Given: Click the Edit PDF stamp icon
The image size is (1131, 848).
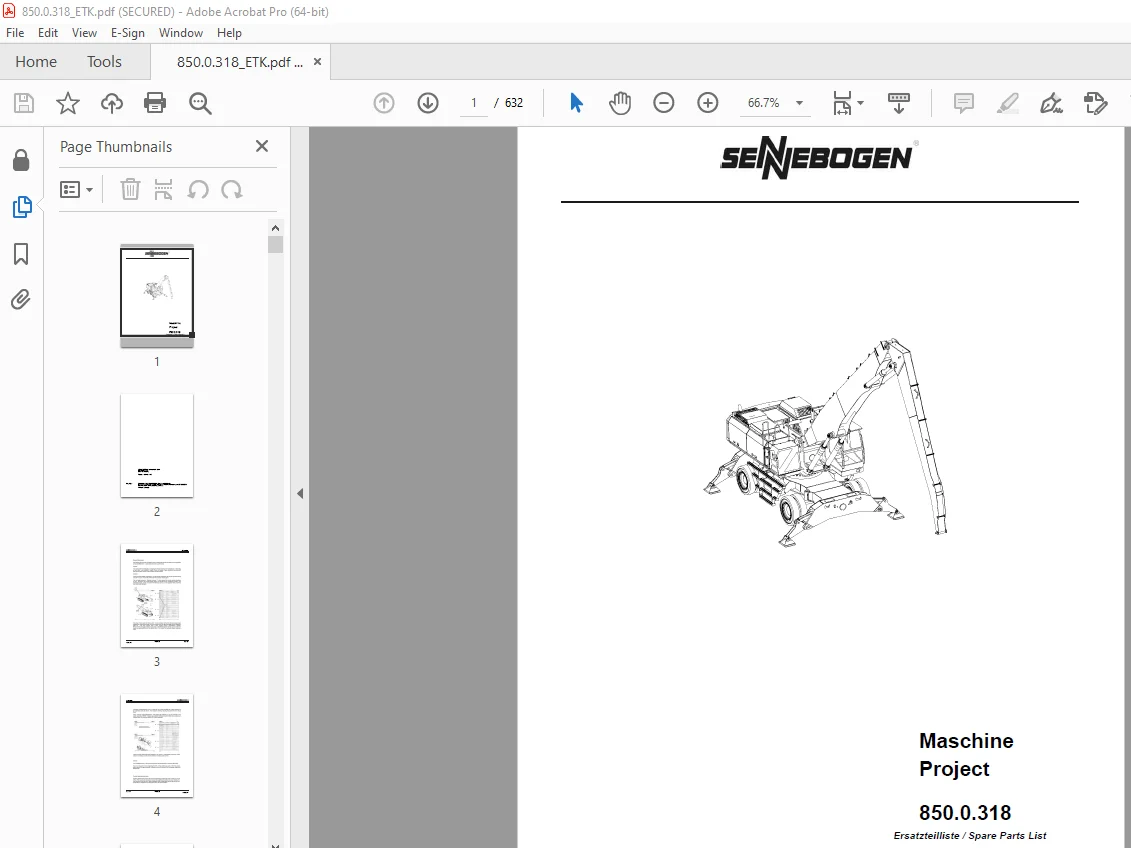Looking at the screenshot, I should [x=1095, y=103].
